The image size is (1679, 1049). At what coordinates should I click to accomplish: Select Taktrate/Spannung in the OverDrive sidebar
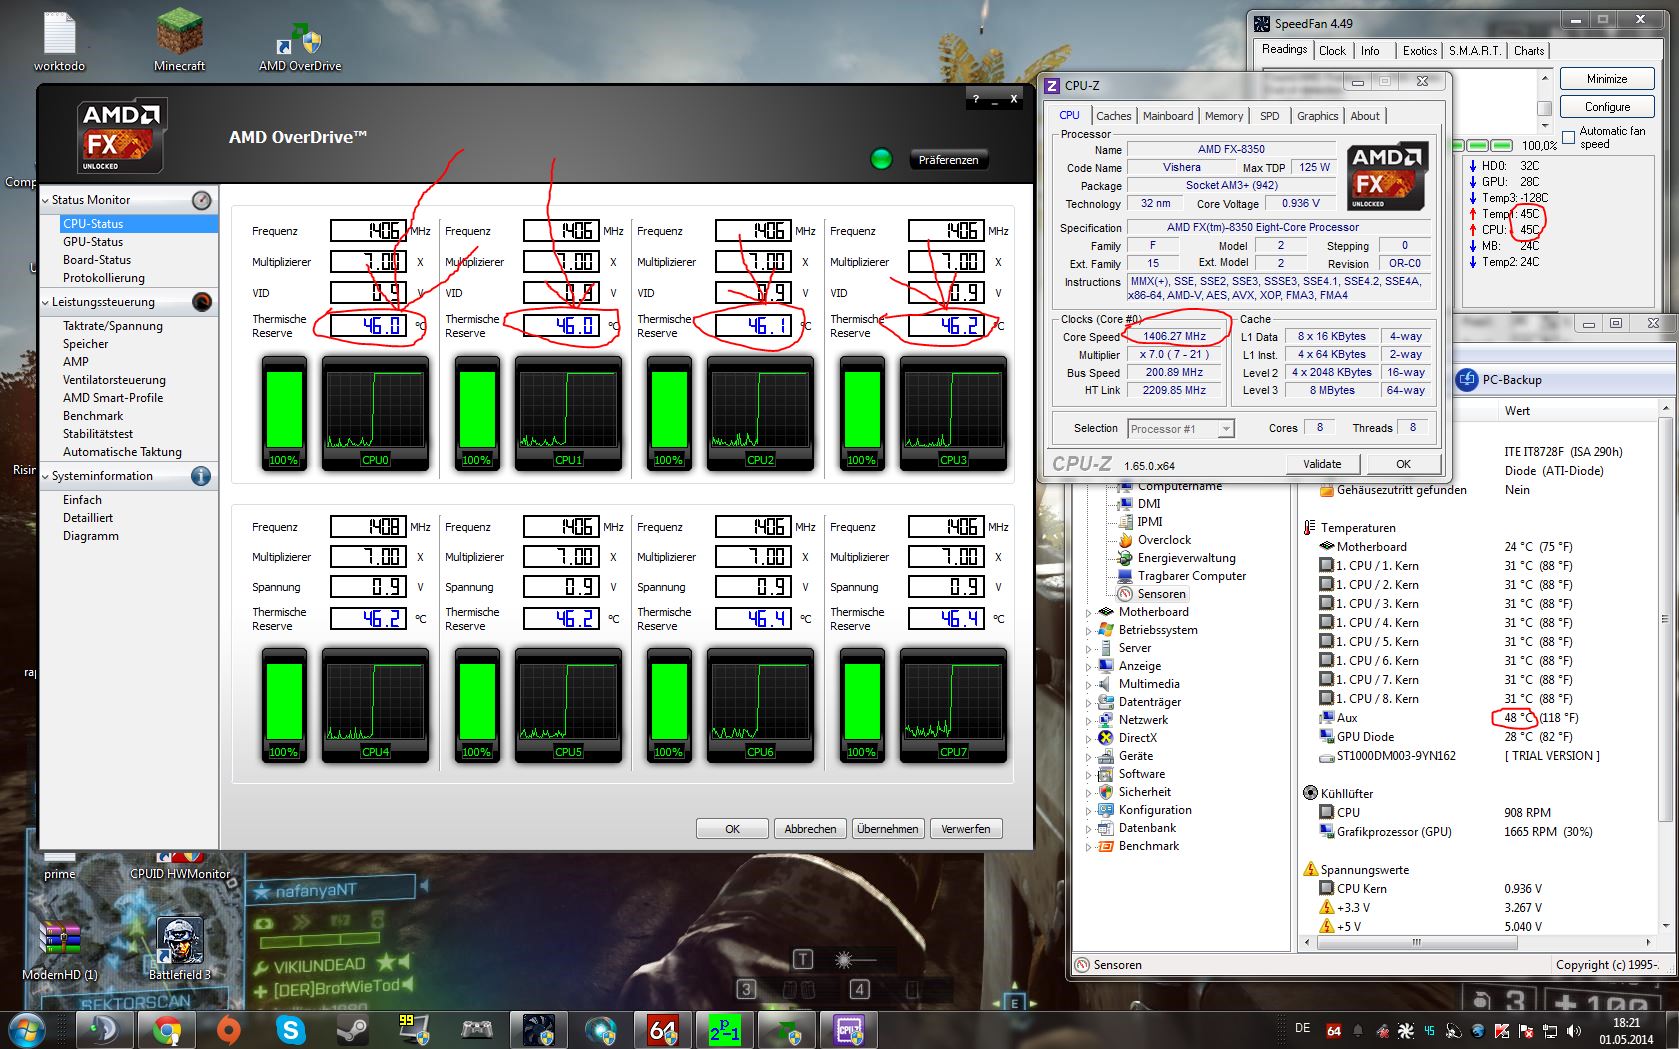pos(113,326)
